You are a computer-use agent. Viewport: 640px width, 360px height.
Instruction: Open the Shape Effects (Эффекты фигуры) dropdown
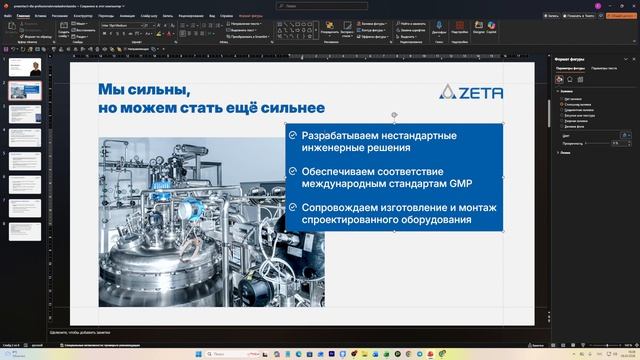click(x=373, y=37)
